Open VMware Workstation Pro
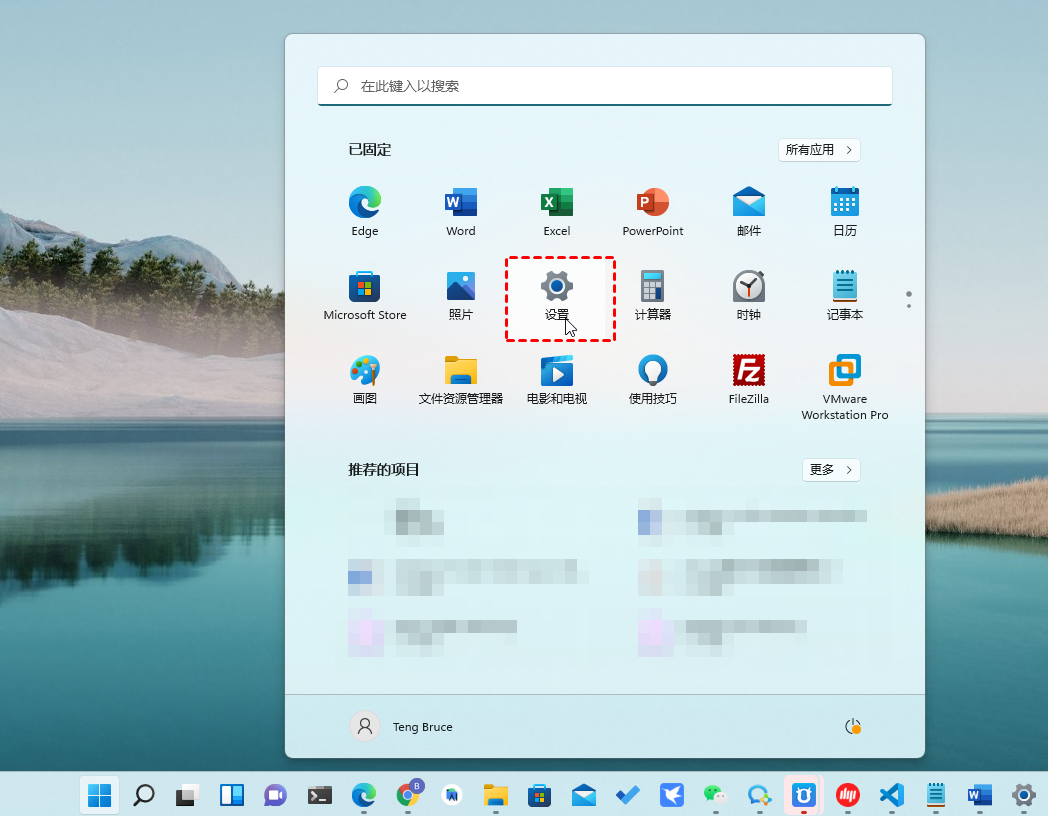This screenshot has height=816, width=1048. point(845,388)
